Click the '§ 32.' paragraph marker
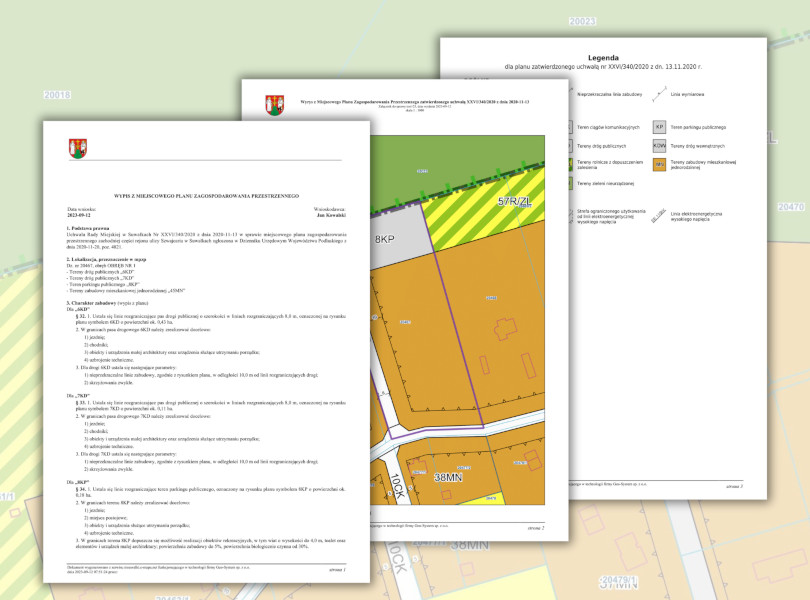Viewport: 810px width, 600px height. click(81, 316)
